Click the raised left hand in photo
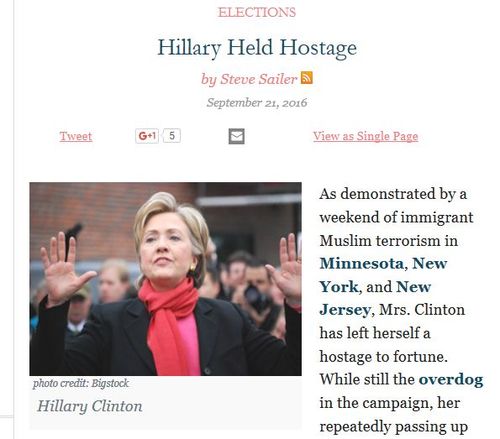The width and height of the screenshot is (500, 439). [65, 268]
